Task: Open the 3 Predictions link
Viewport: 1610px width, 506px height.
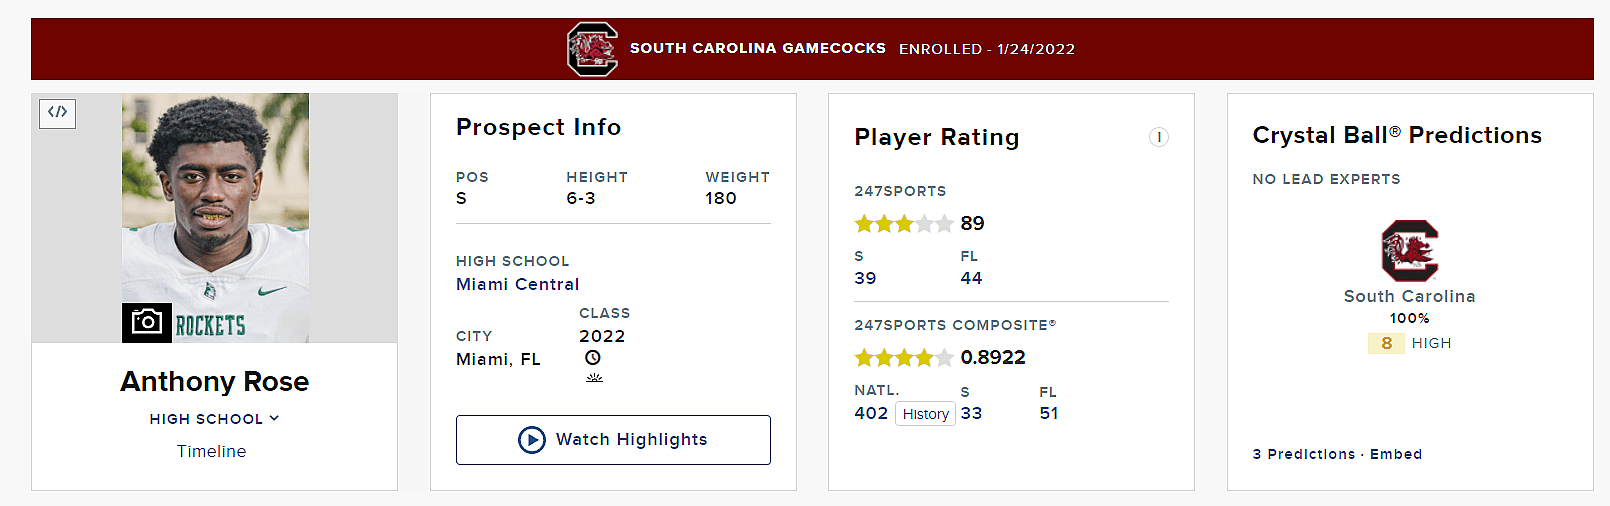Action: coord(1303,454)
